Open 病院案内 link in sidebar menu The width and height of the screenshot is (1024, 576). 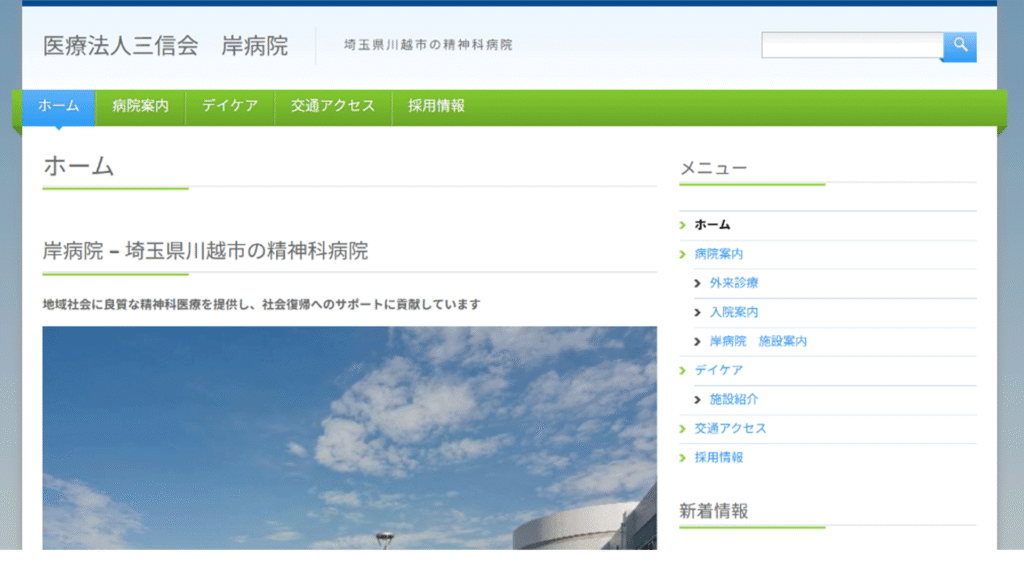point(718,254)
